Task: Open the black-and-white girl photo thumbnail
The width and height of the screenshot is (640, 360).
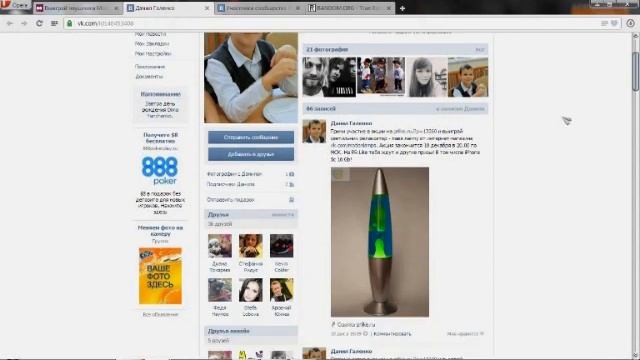Action: 427,77
